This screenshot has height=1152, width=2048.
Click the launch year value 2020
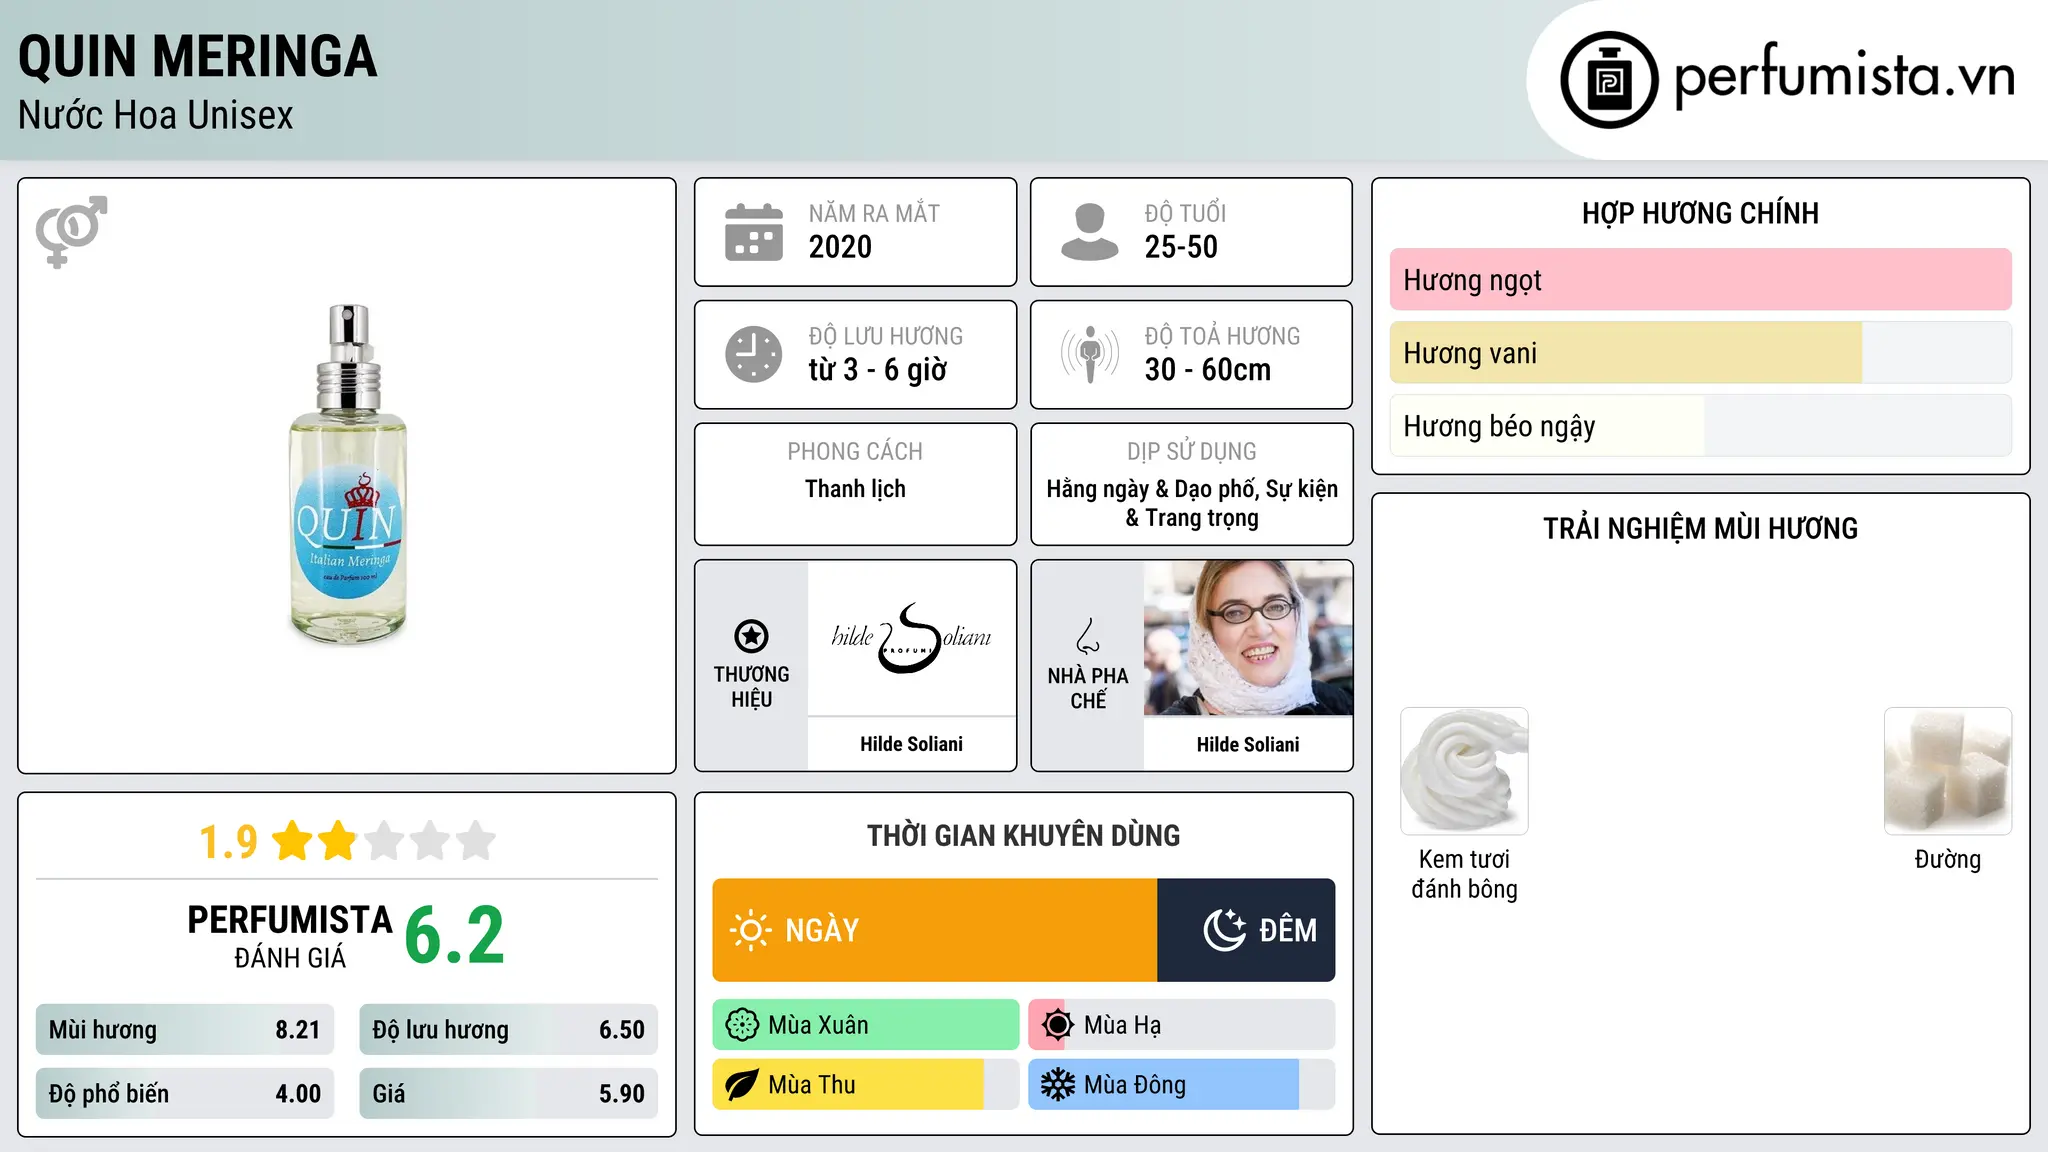pos(840,247)
